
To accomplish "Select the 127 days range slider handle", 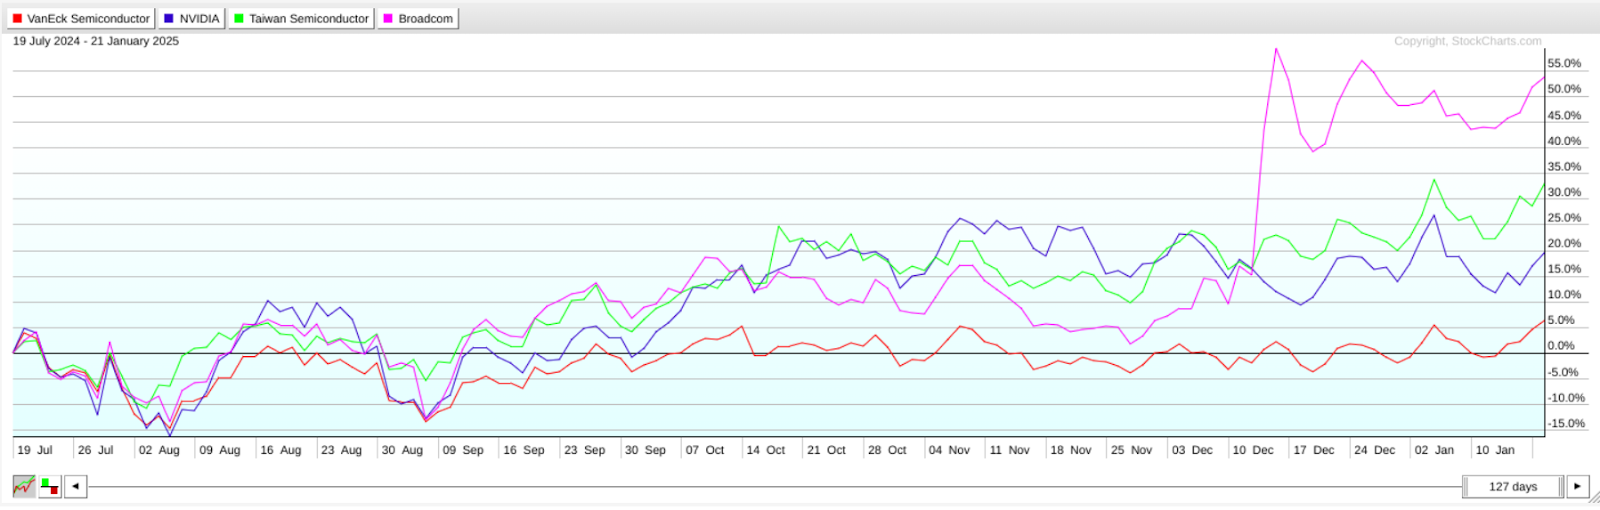I will click(x=1512, y=487).
